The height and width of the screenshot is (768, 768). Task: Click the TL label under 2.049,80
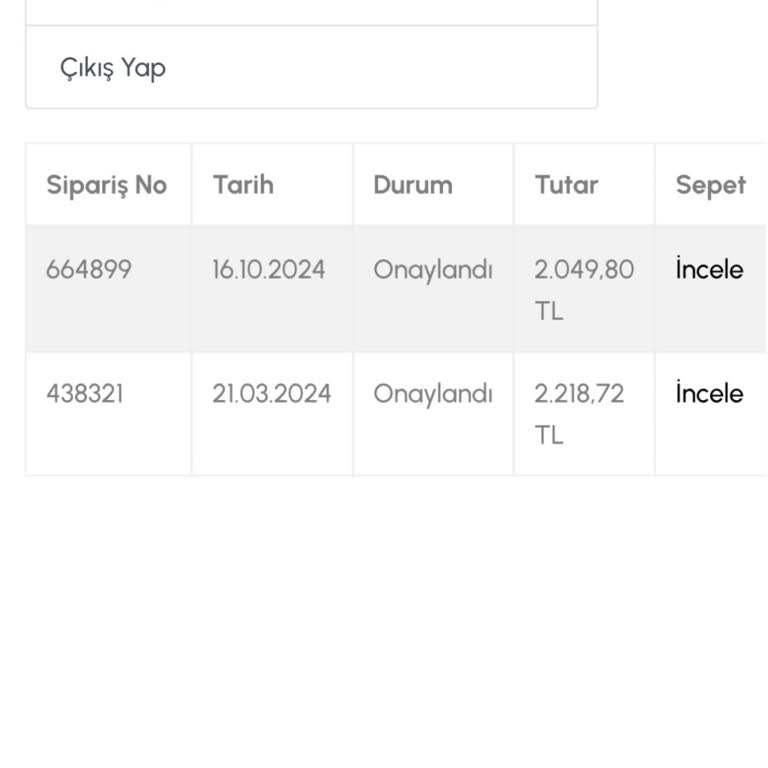click(548, 311)
